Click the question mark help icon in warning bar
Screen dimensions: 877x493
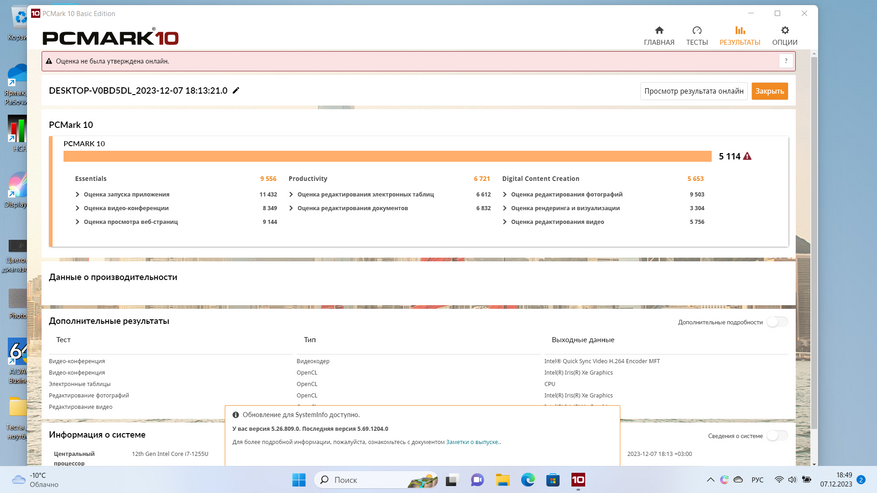tap(786, 61)
